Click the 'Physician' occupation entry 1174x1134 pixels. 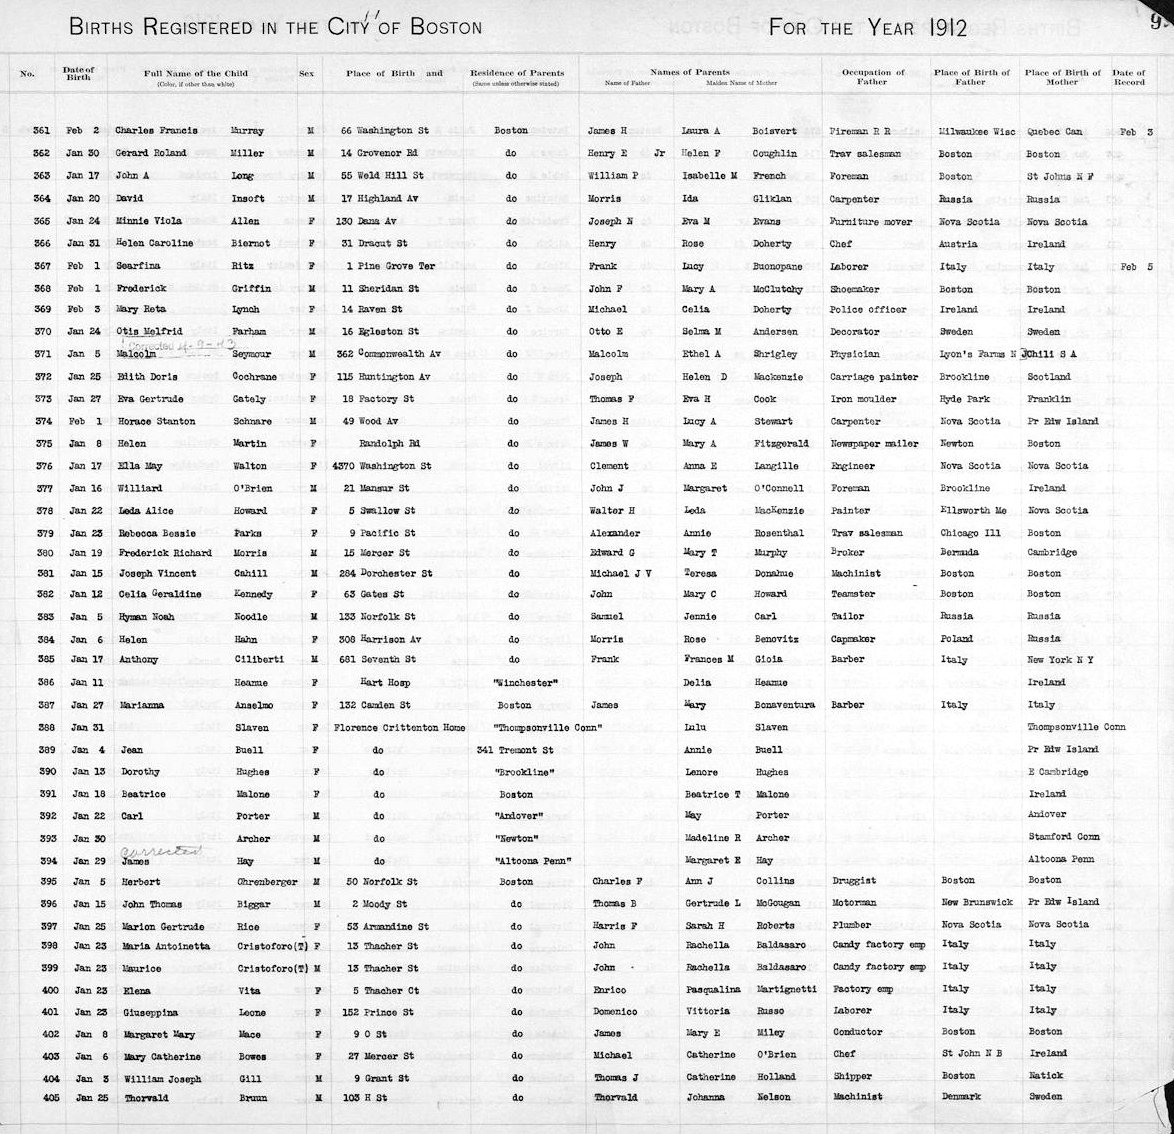coord(855,354)
